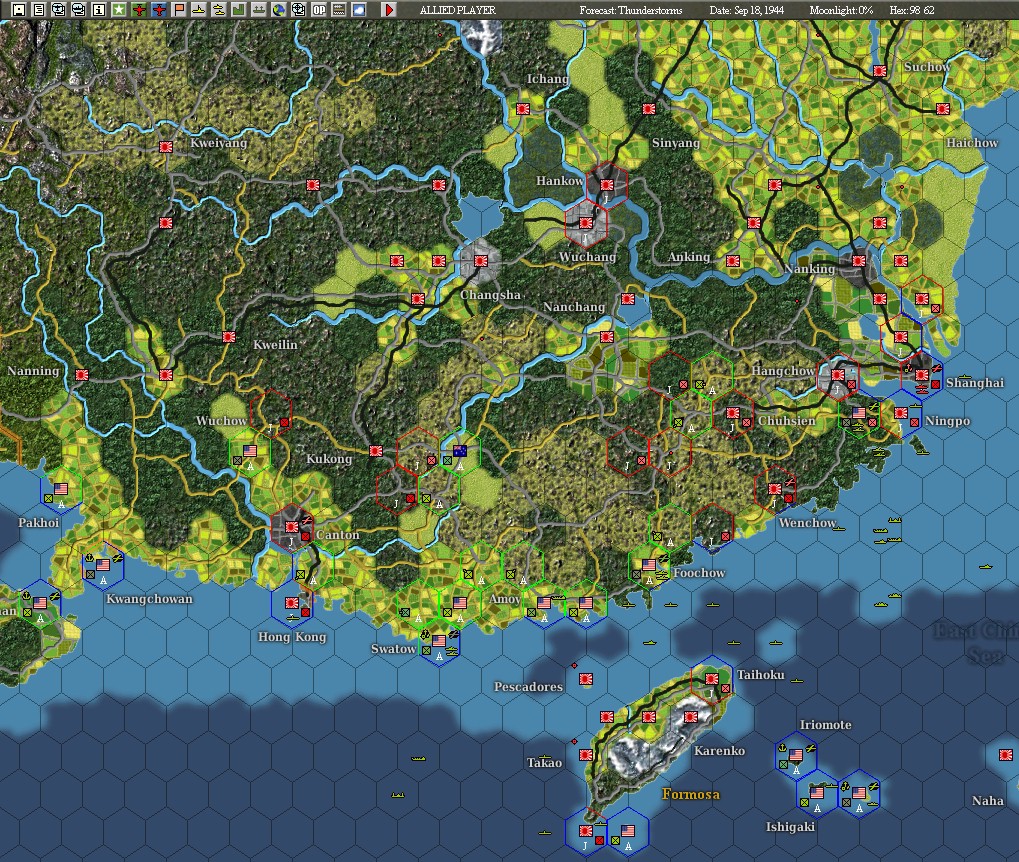Screen dimensions: 1019x862
Task: Click the Formosa island label
Action: point(691,794)
